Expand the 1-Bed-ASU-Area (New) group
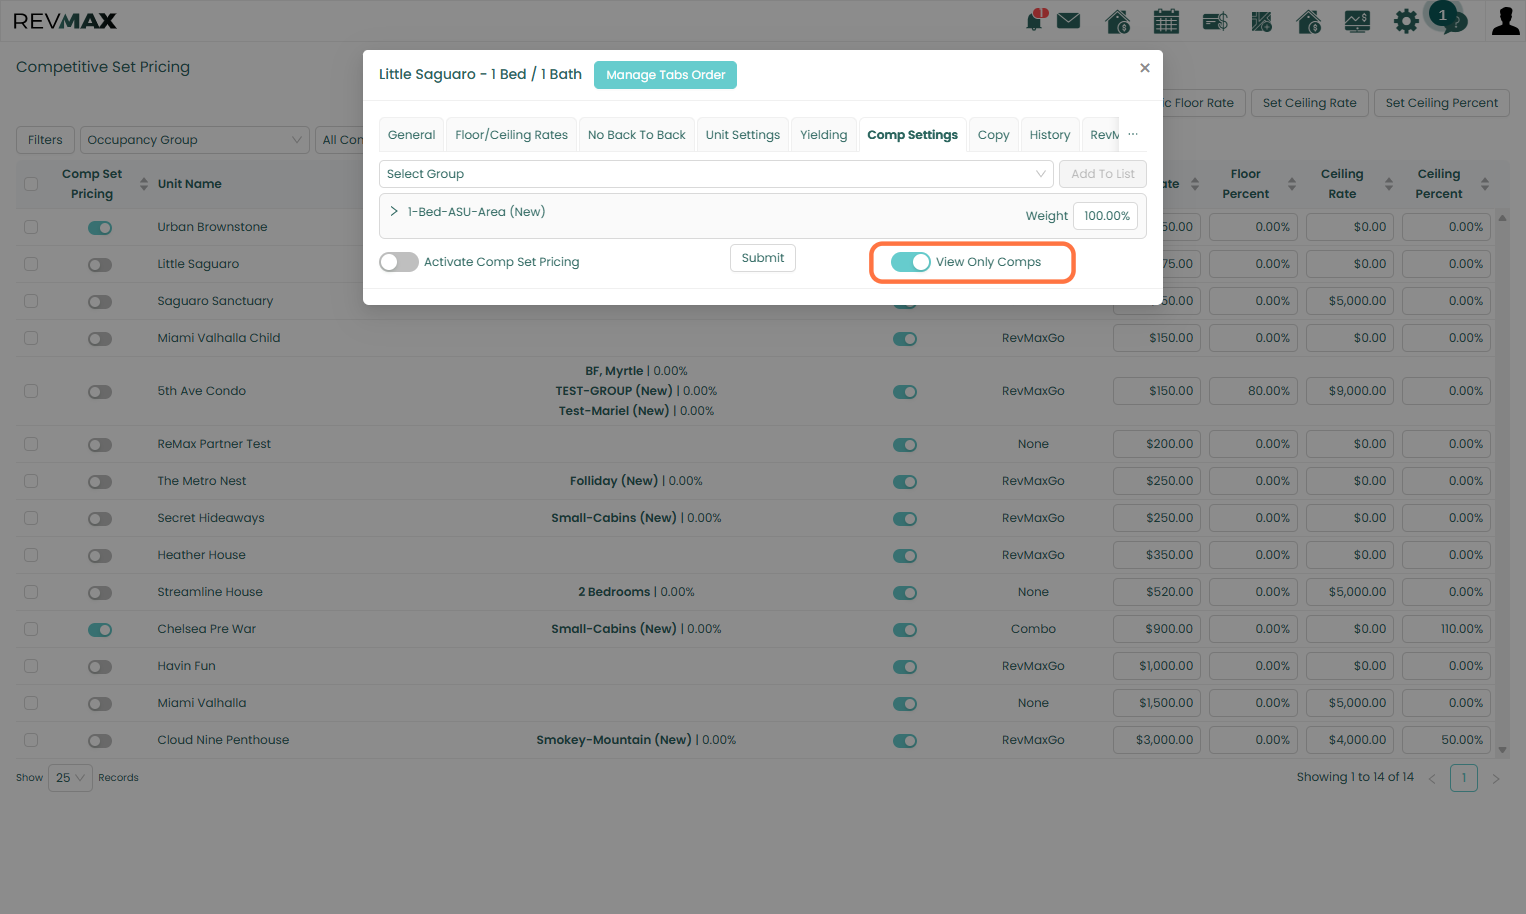 394,212
